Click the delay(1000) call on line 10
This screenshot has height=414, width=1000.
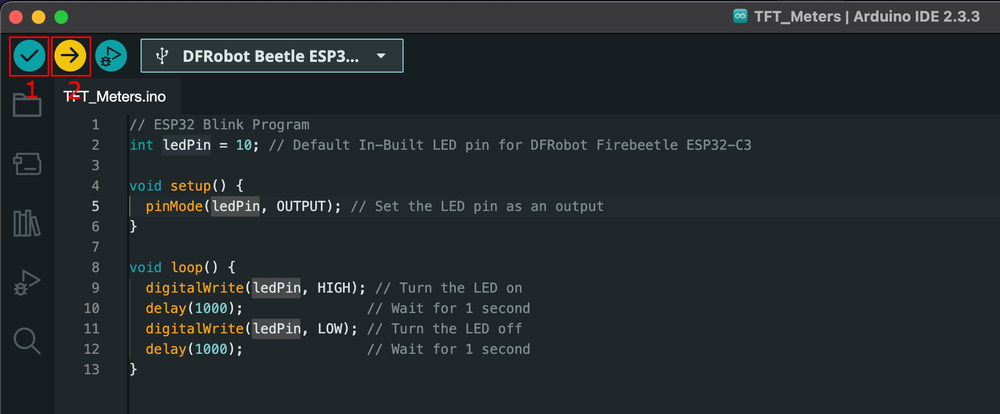point(194,308)
